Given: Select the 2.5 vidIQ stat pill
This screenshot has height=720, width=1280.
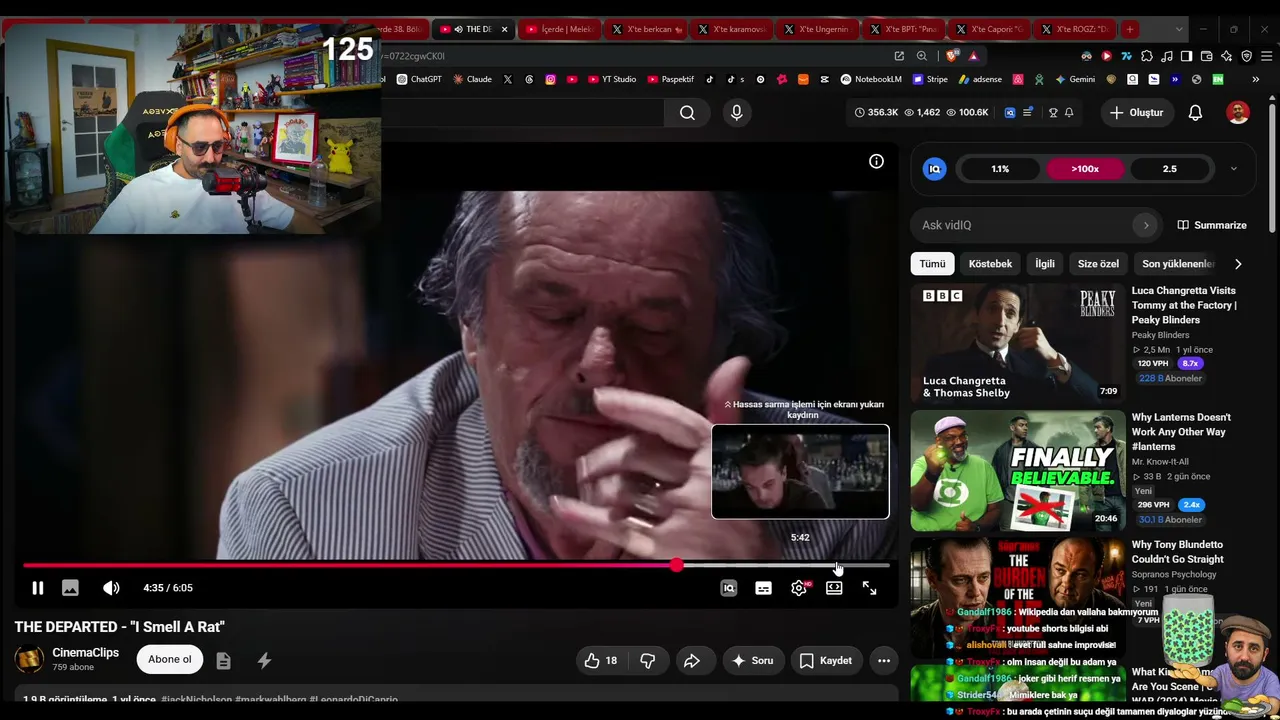Looking at the screenshot, I should [1169, 169].
